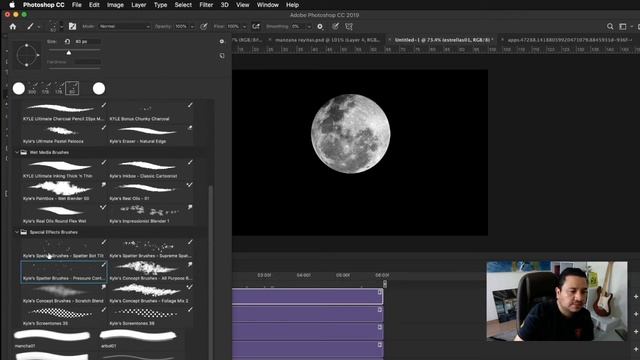Viewport: 640px width, 360px height.
Task: Open the File menu
Action: pos(76,5)
